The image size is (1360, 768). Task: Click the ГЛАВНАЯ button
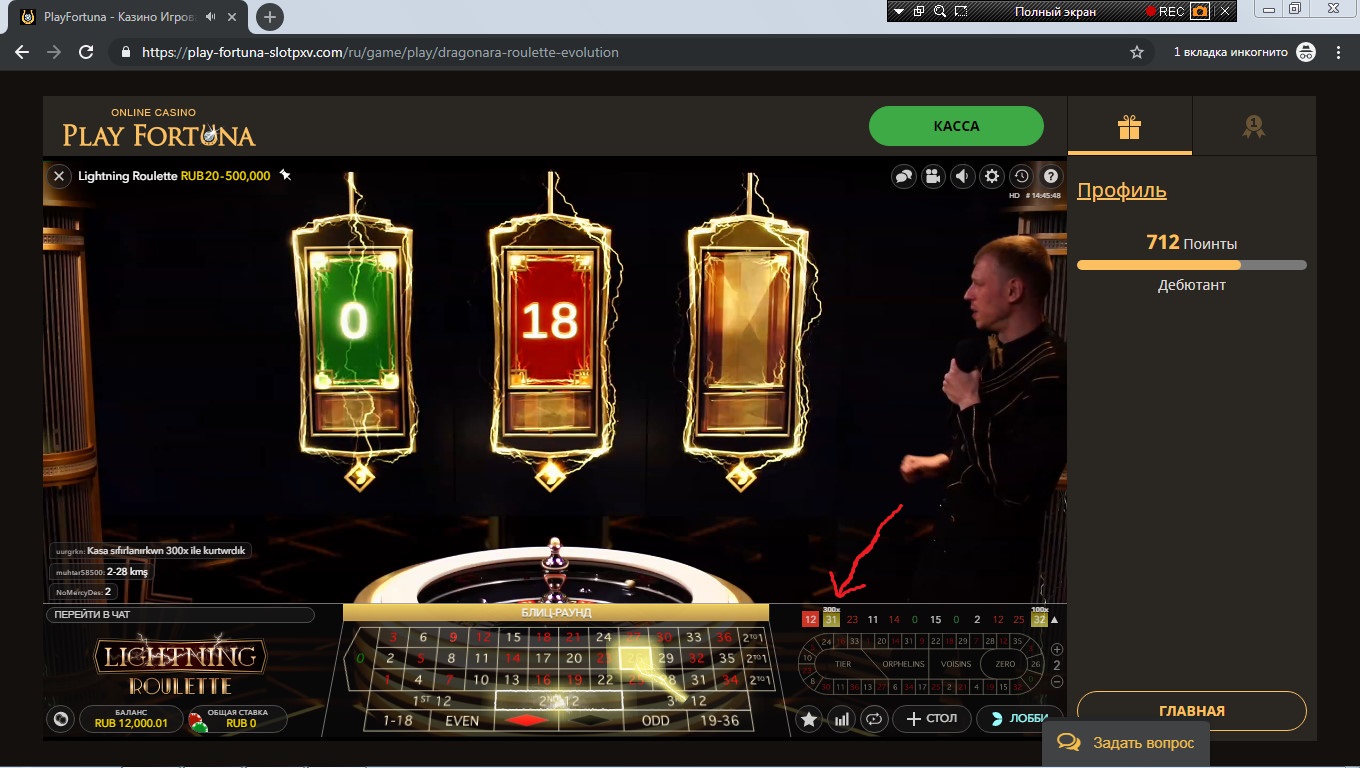pyautogui.click(x=1192, y=711)
